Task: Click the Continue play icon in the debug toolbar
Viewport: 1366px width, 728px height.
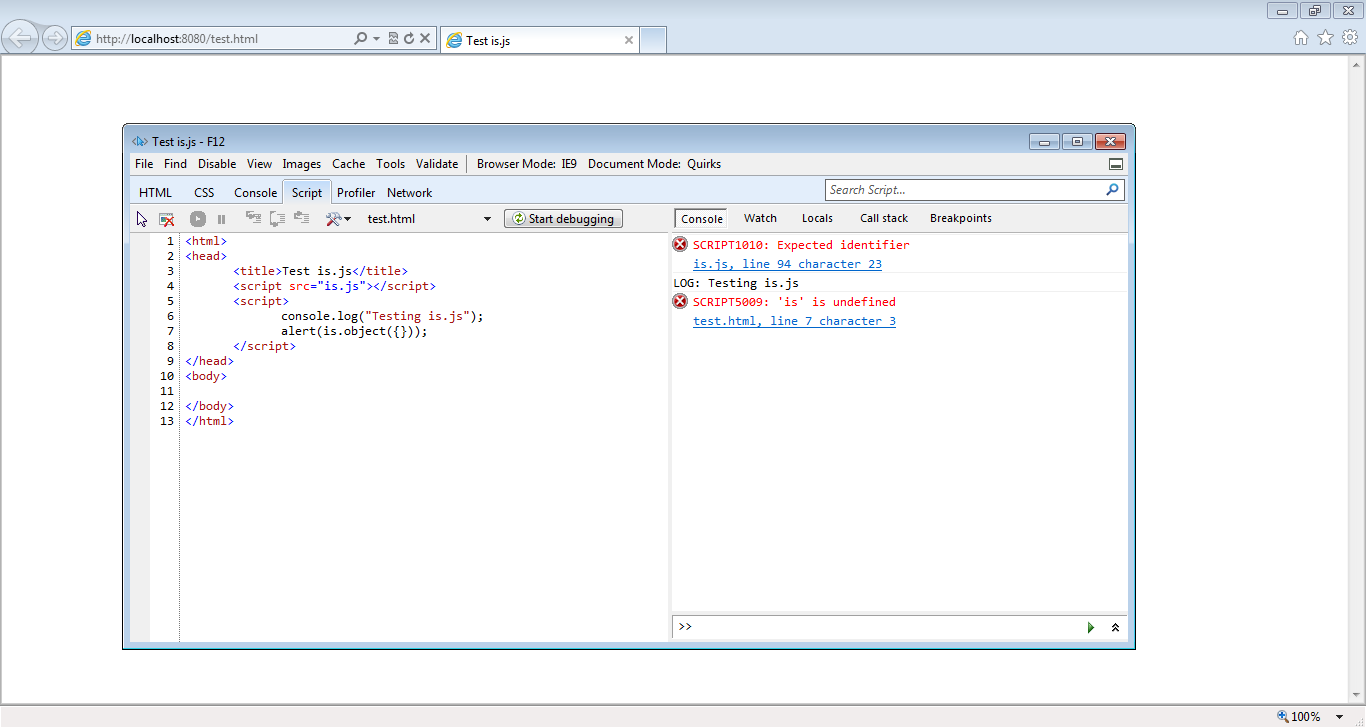Action: (x=198, y=219)
